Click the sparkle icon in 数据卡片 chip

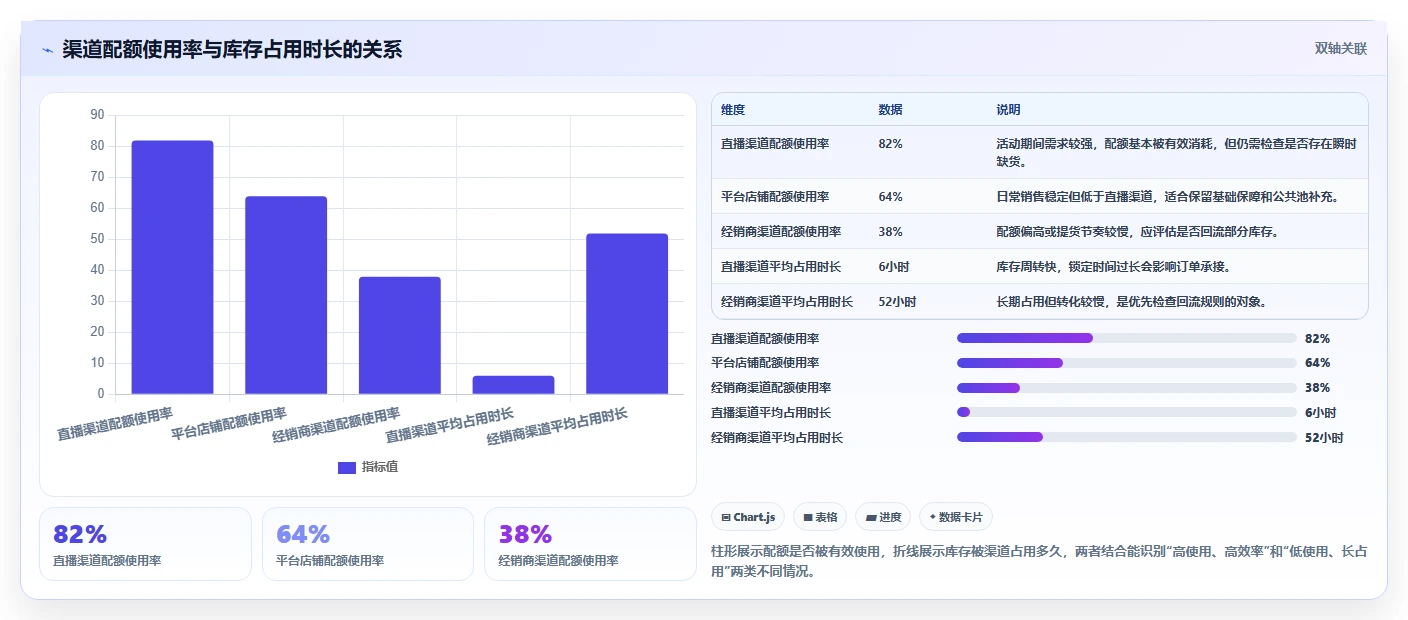coord(933,517)
